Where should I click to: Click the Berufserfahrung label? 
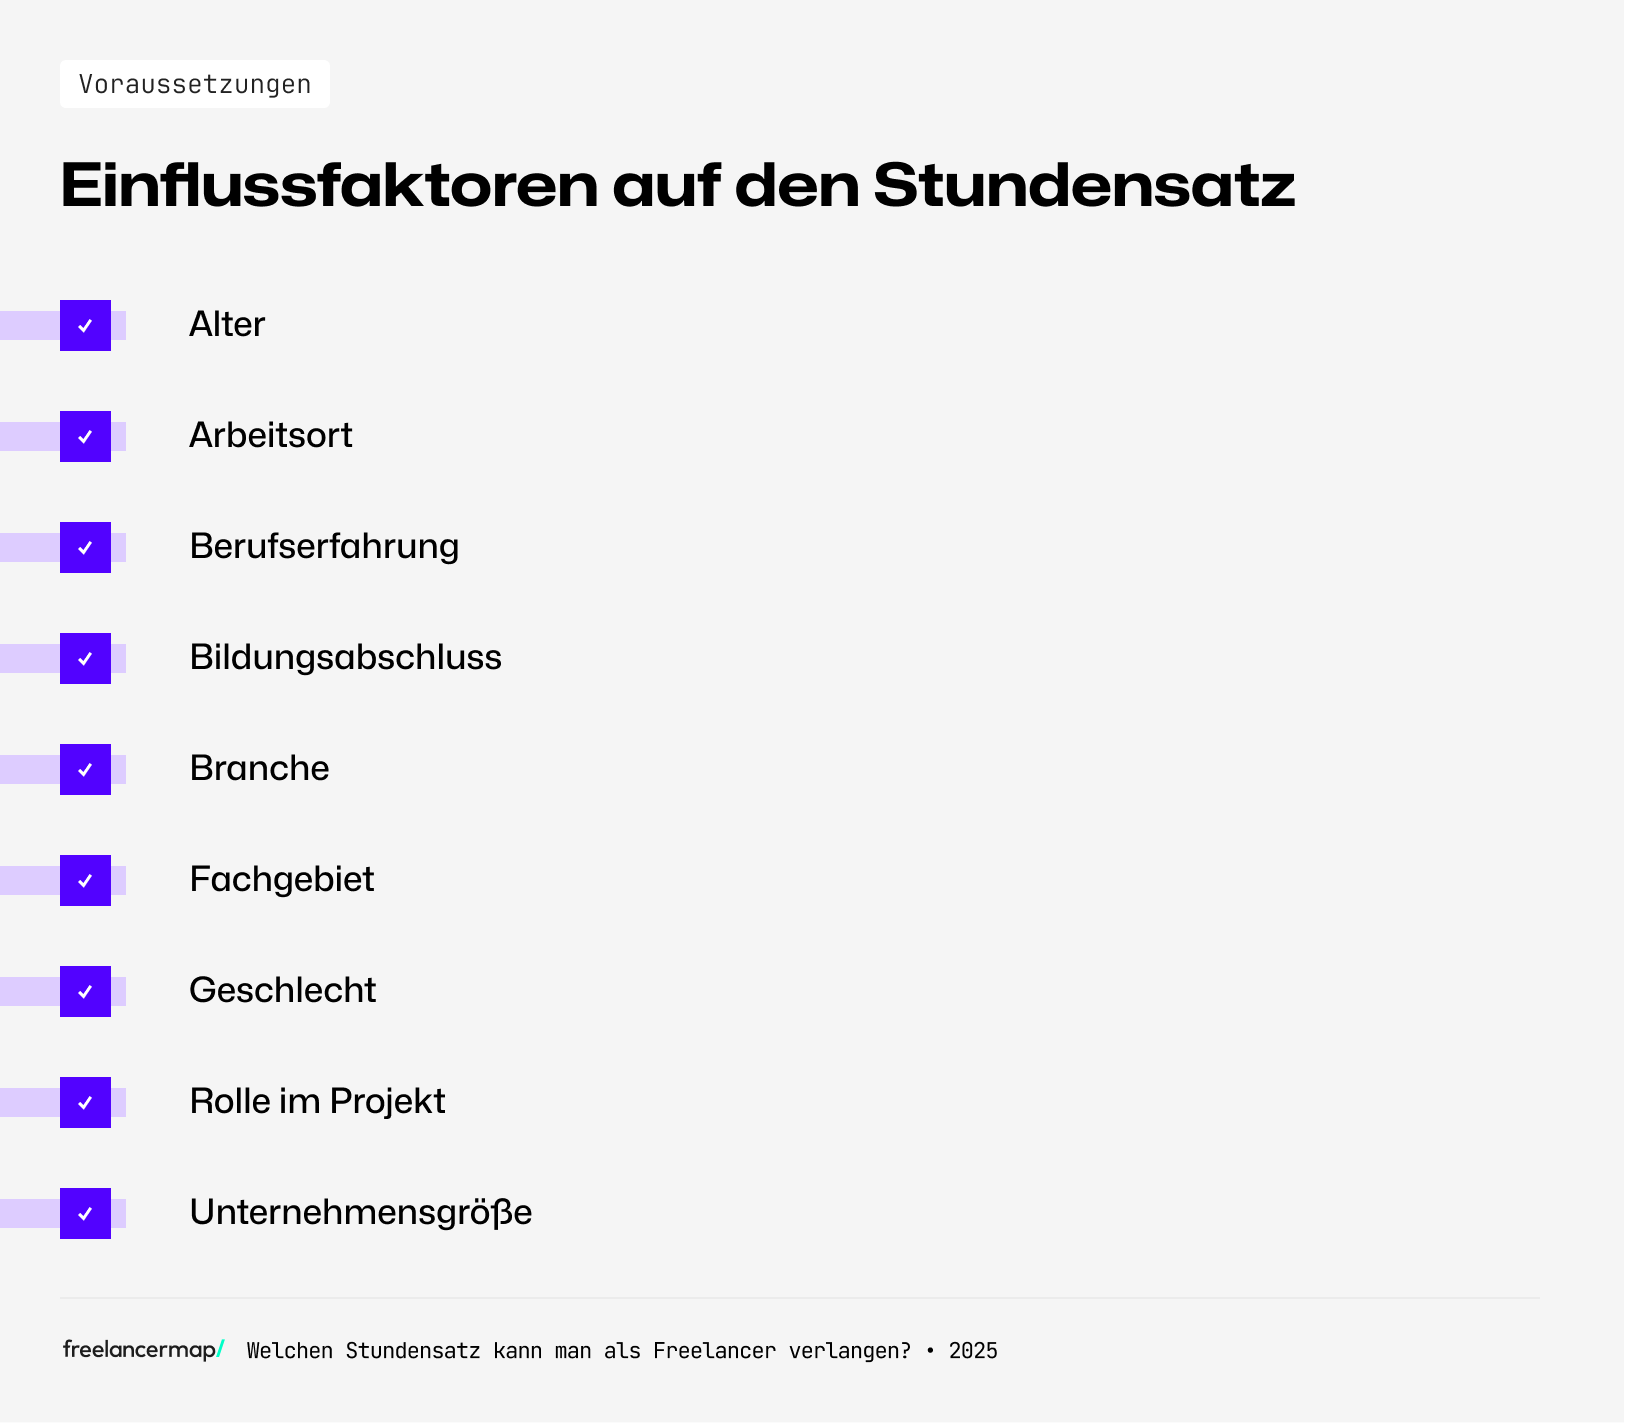324,547
